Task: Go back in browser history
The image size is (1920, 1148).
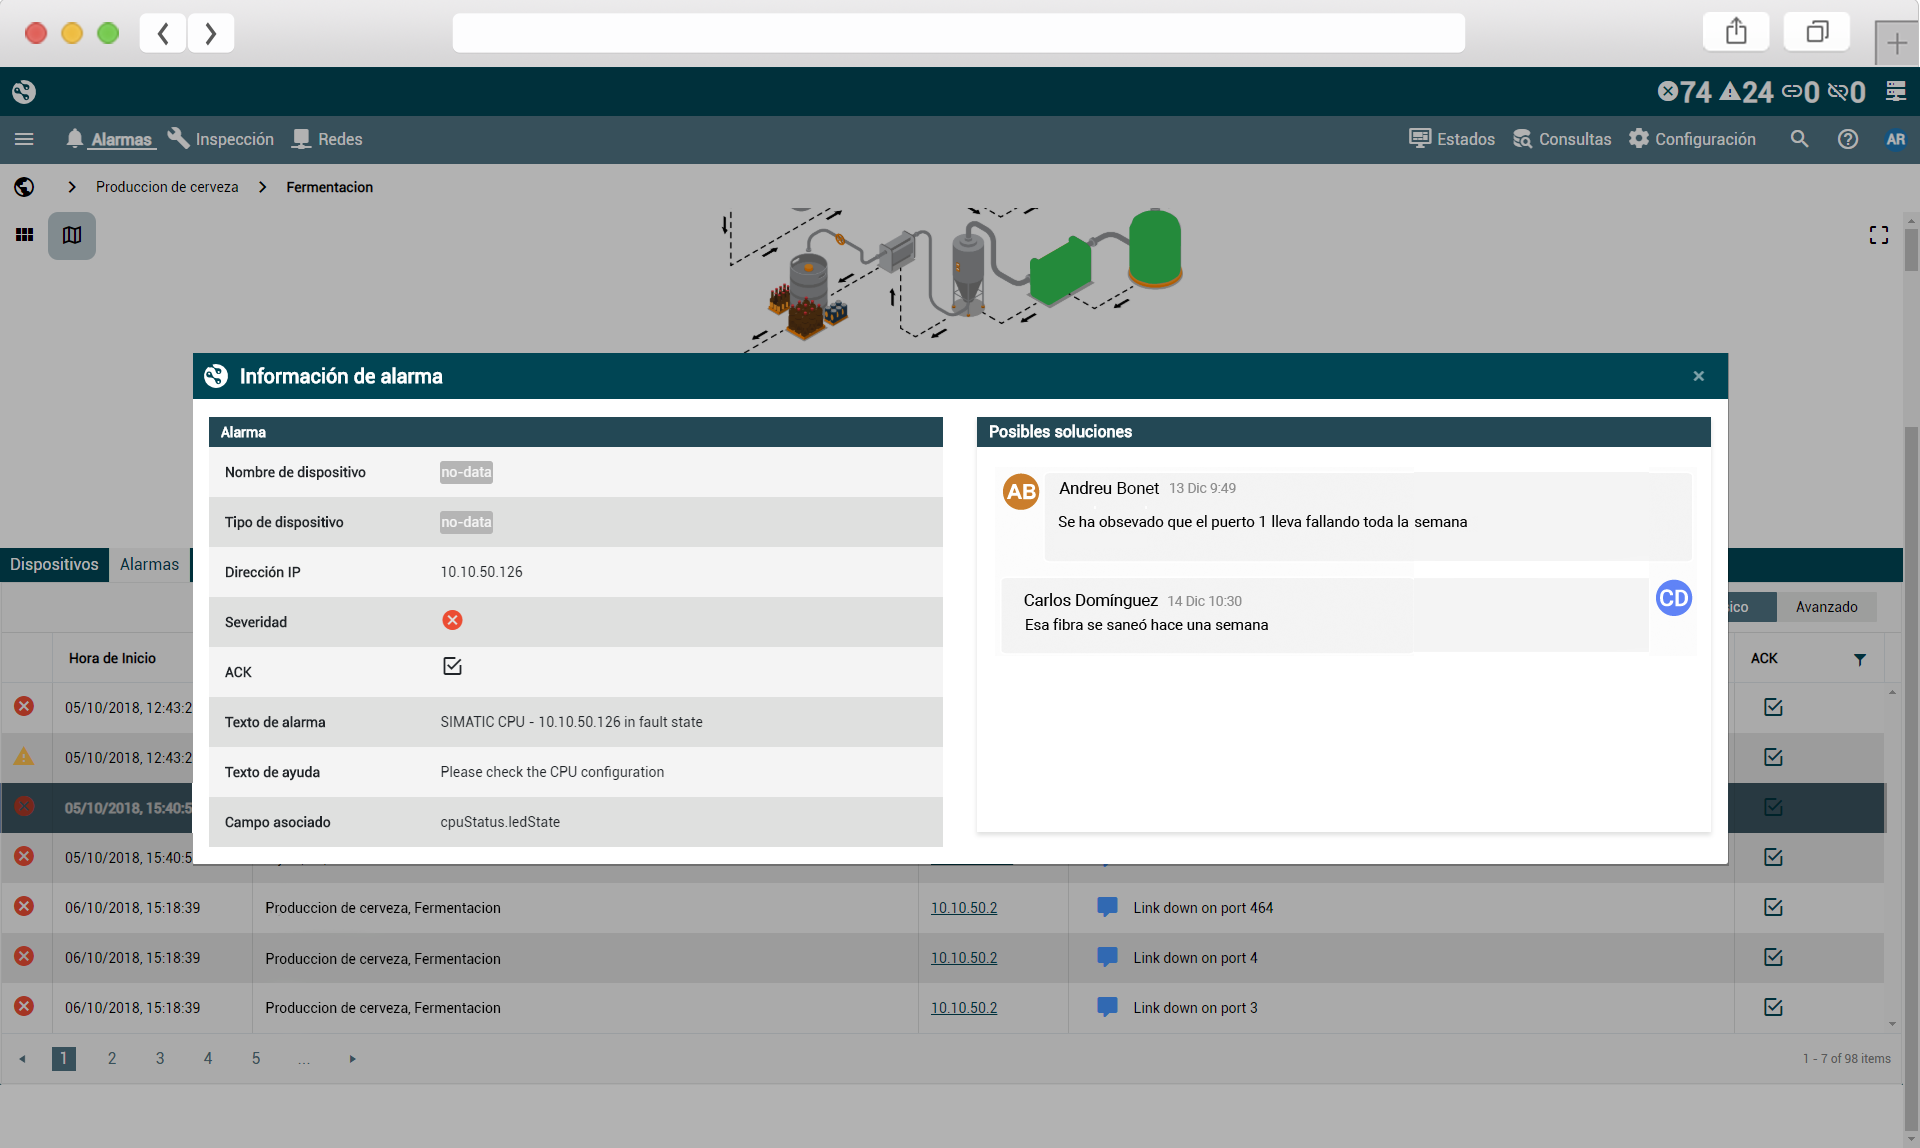Action: [163, 33]
